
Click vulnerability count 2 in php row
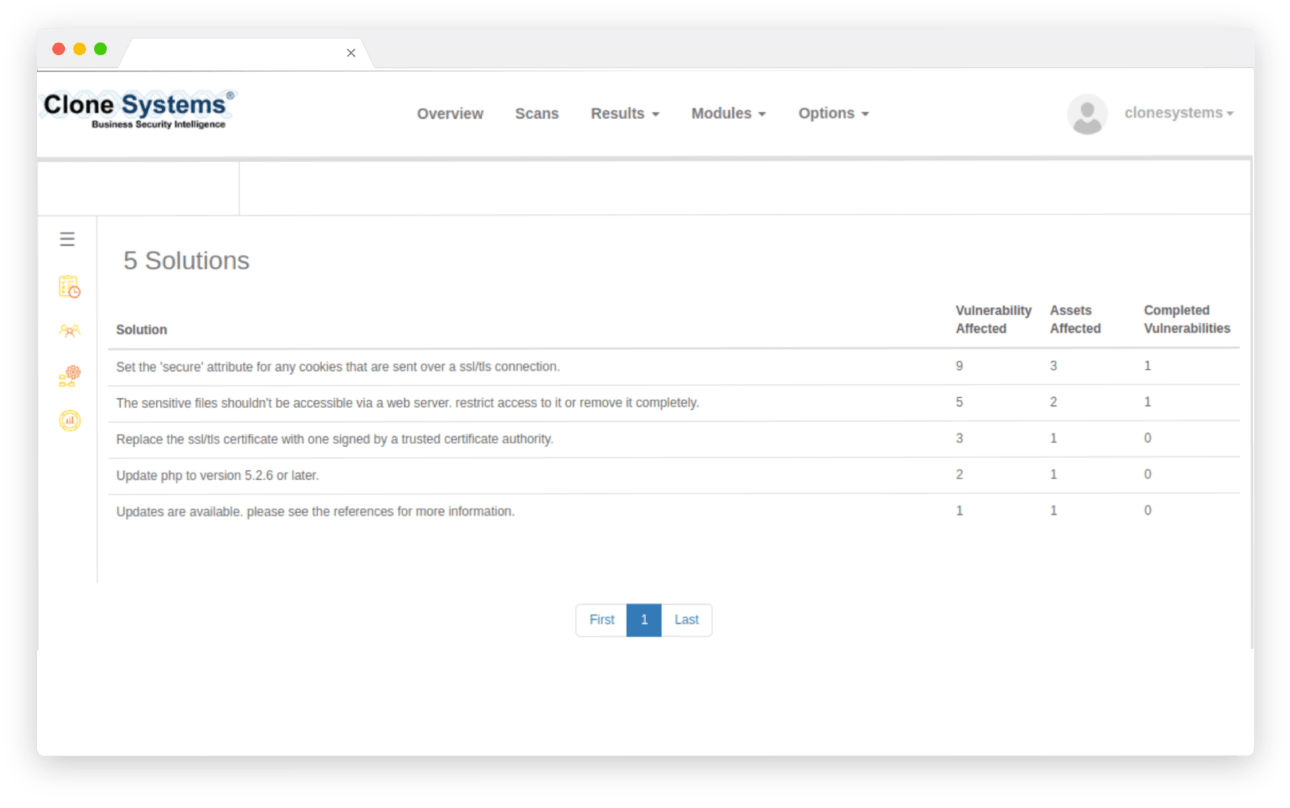click(x=960, y=474)
